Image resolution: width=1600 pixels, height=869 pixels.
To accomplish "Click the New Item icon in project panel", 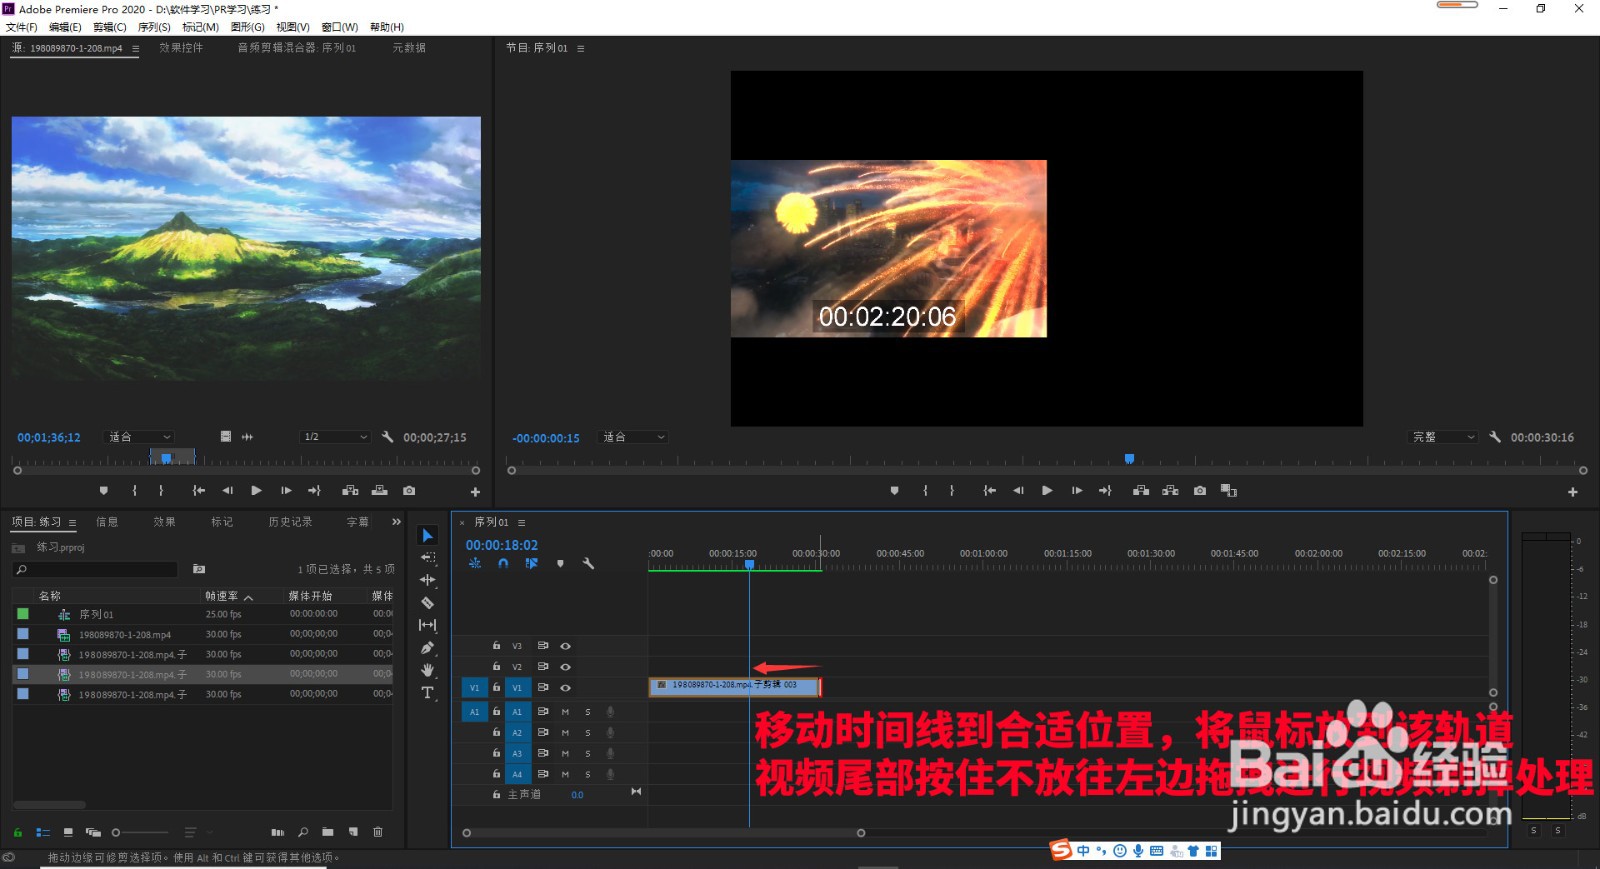I will [x=353, y=832].
